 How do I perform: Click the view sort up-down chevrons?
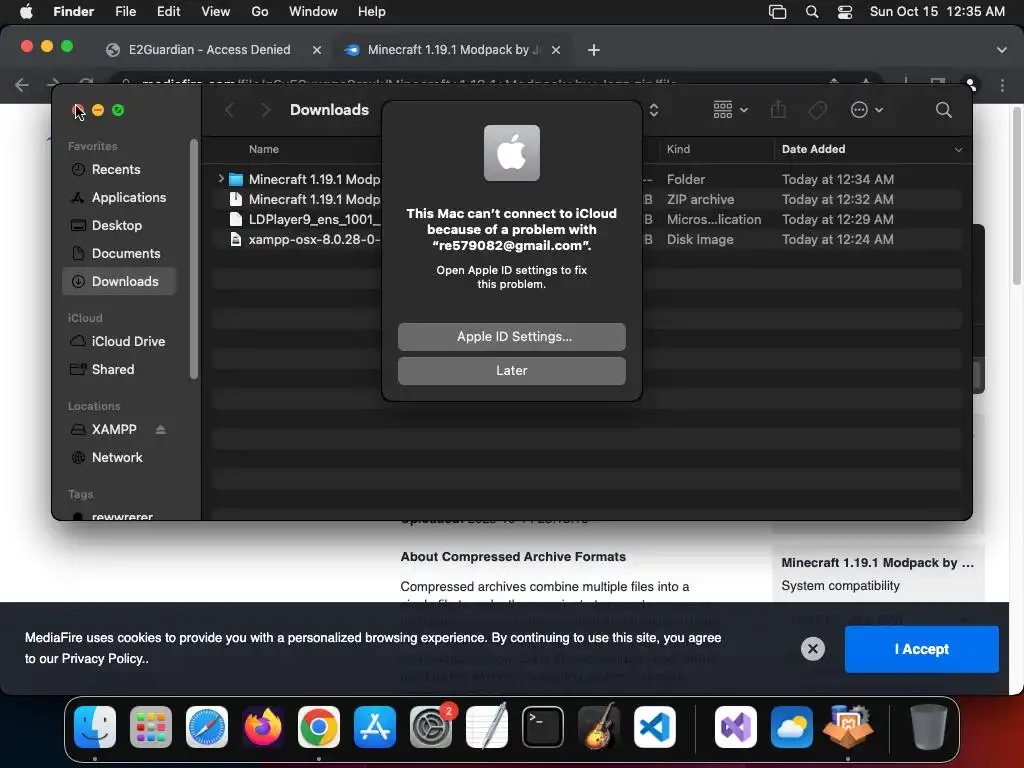click(x=654, y=110)
